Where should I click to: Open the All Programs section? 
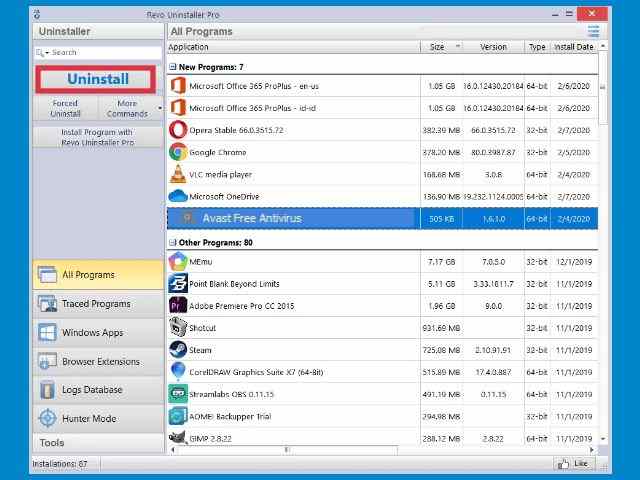(98, 275)
